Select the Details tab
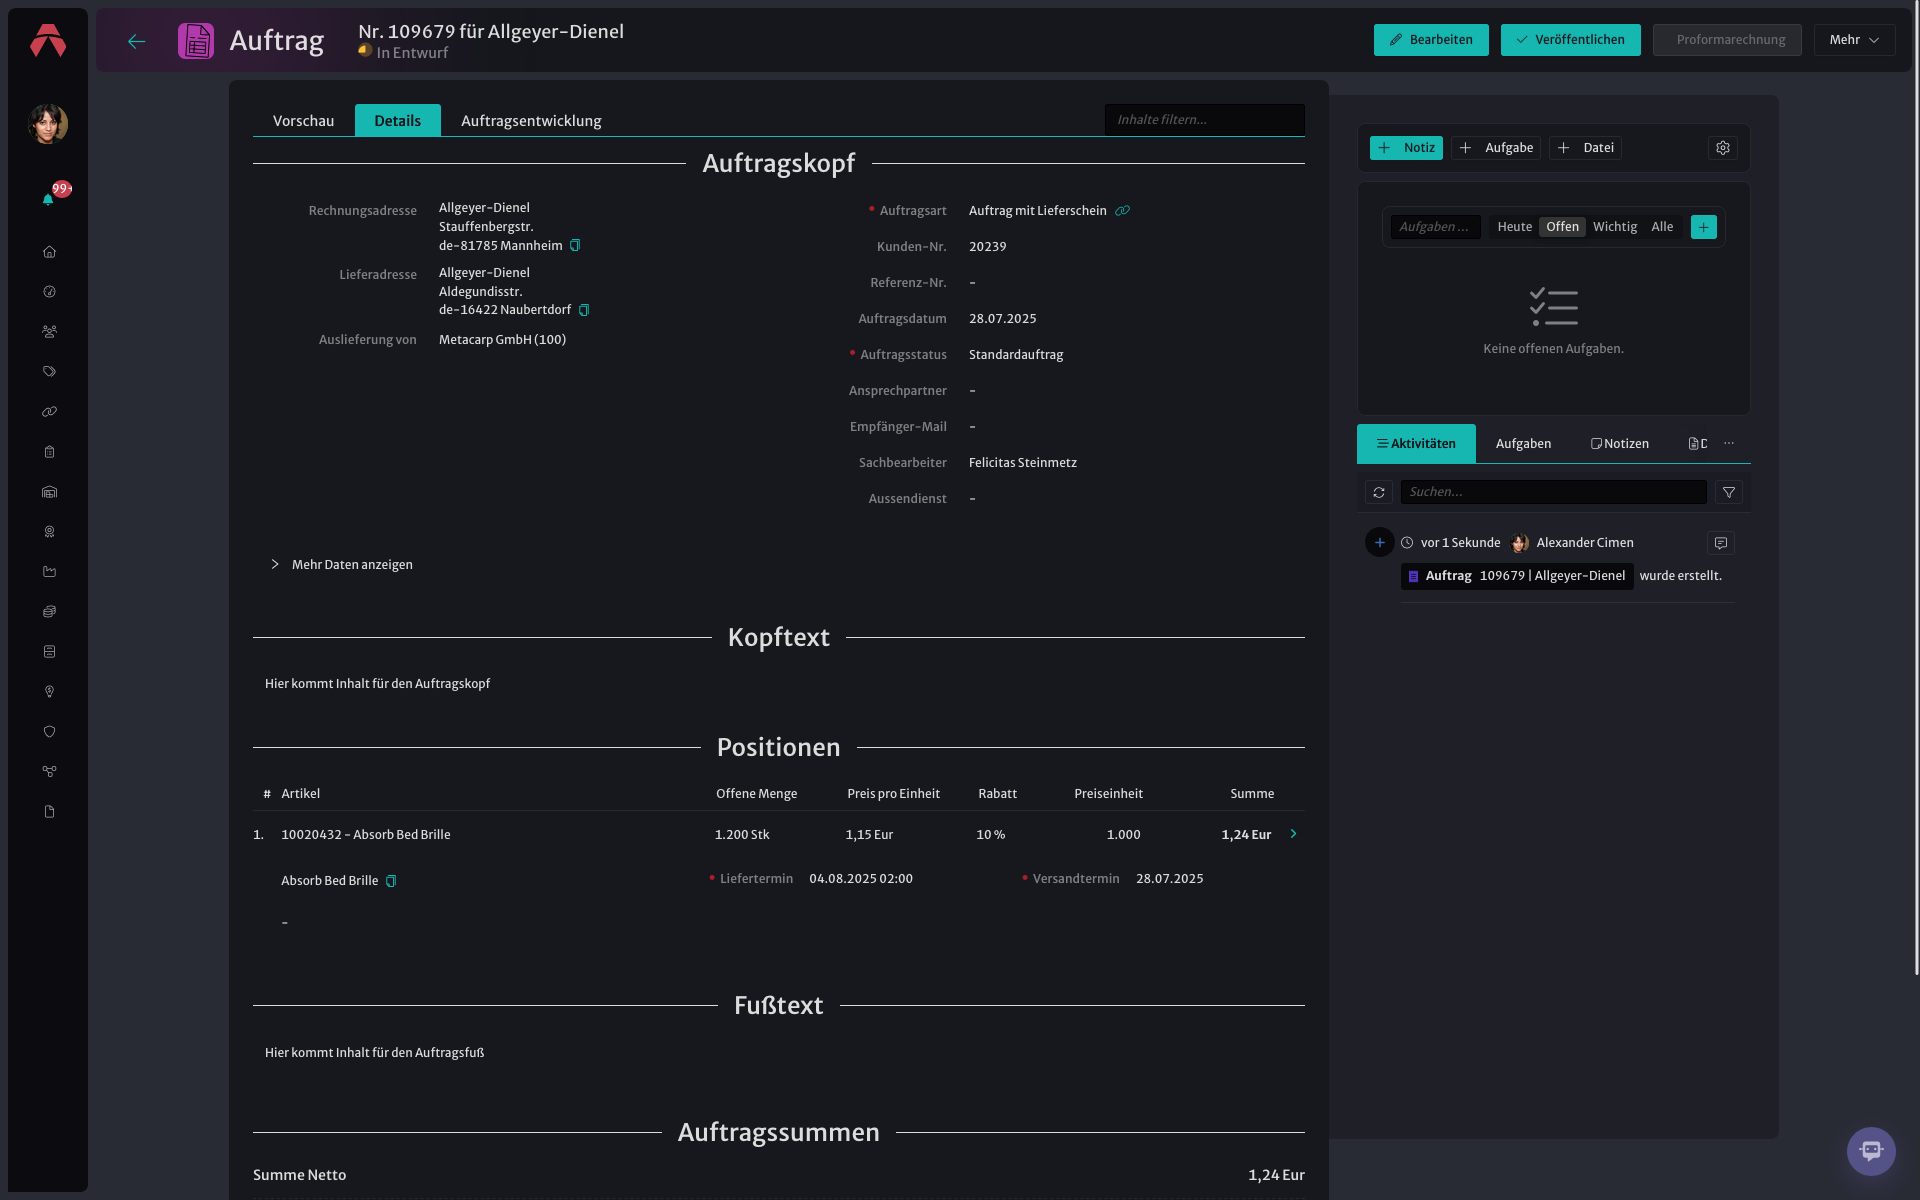Image resolution: width=1920 pixels, height=1200 pixels. [397, 121]
